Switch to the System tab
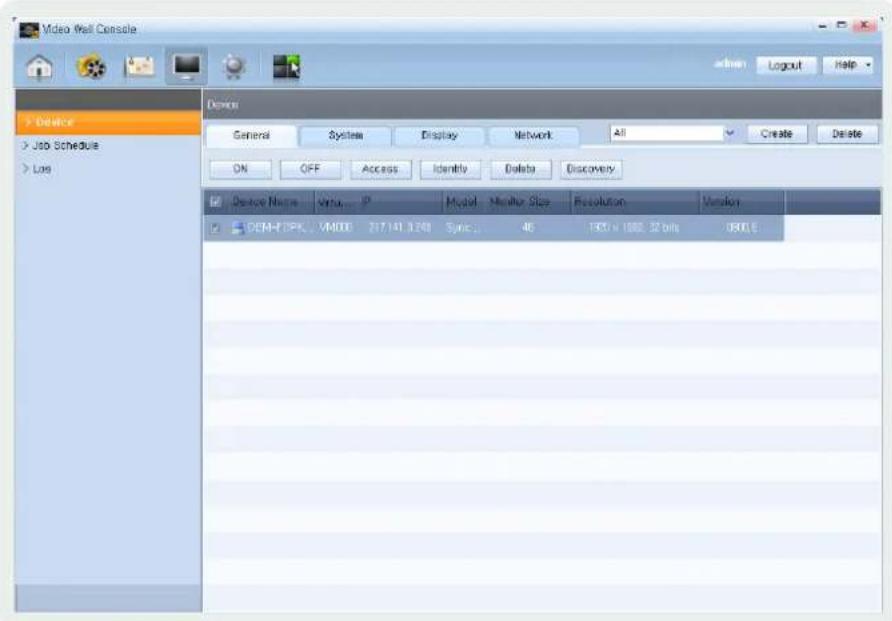892x621 pixels. 345,135
